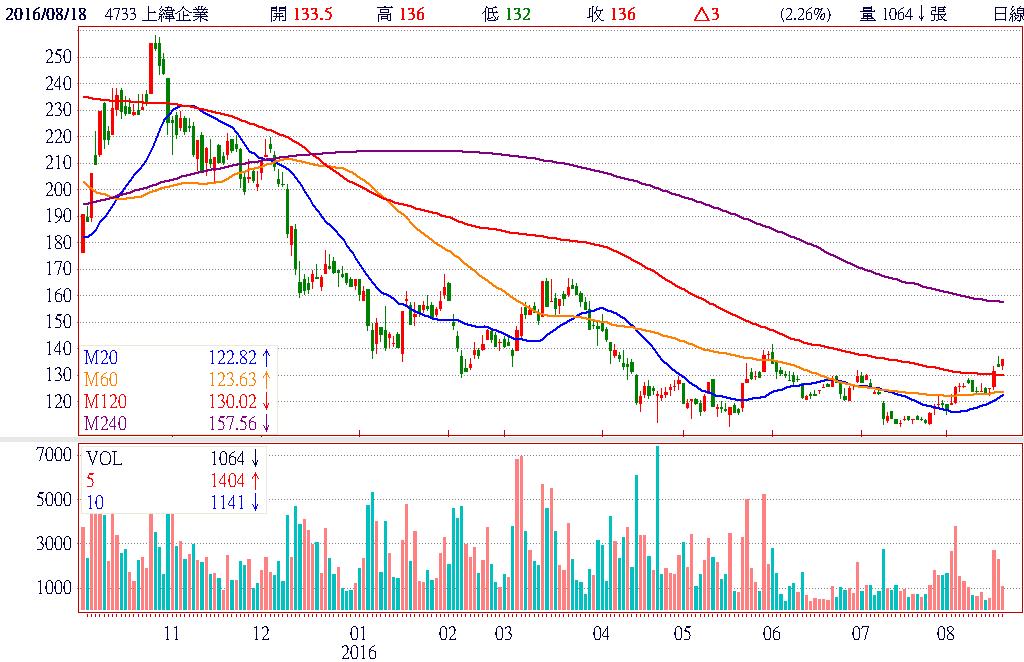Click the 08 month marker on time axis
The width and height of the screenshot is (1024, 662).
[x=946, y=633]
